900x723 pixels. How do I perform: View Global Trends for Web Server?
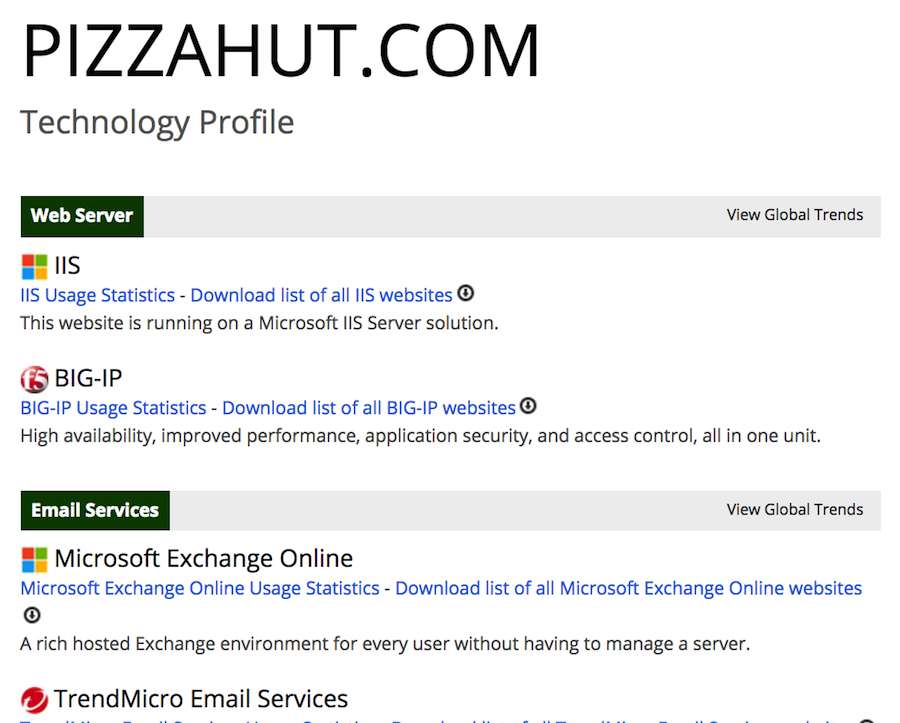pyautogui.click(x=795, y=215)
